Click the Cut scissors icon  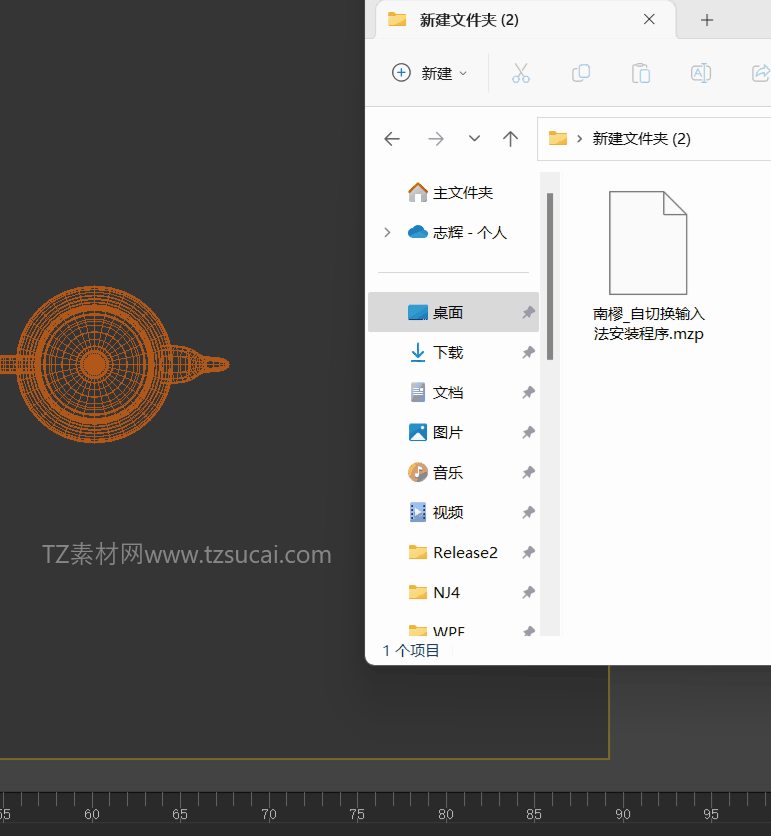coord(520,73)
